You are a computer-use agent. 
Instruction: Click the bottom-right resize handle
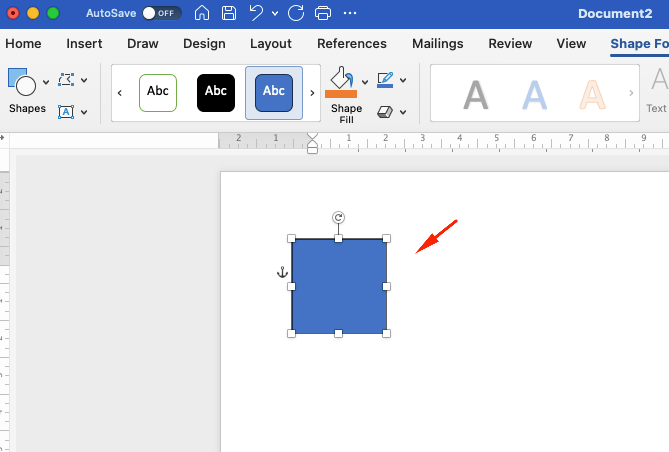tap(387, 333)
